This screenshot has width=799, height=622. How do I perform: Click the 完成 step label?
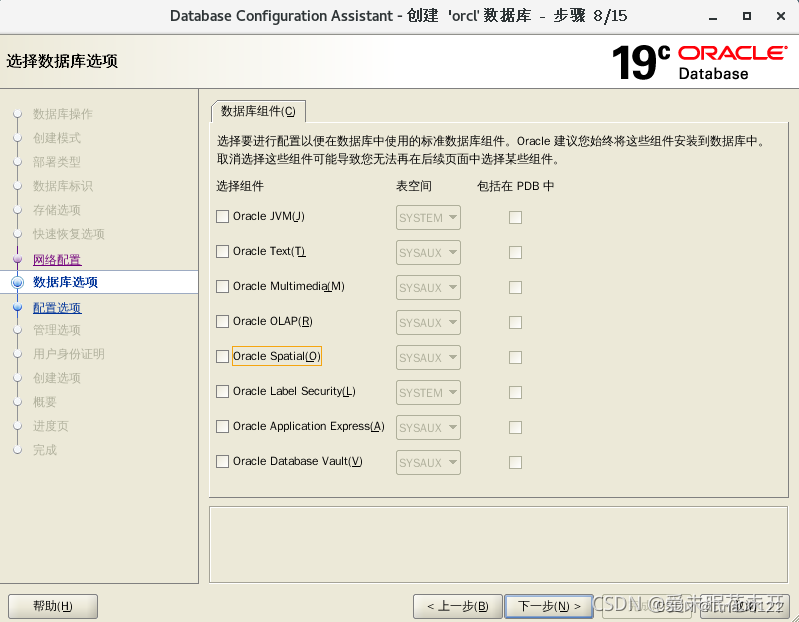[45, 450]
